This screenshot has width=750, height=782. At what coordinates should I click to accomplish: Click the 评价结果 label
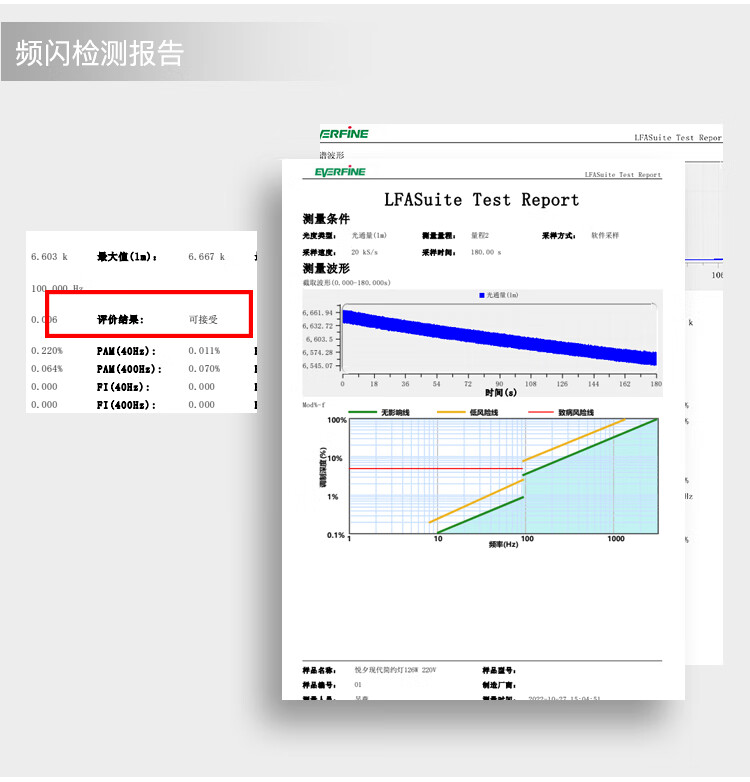pyautogui.click(x=120, y=320)
